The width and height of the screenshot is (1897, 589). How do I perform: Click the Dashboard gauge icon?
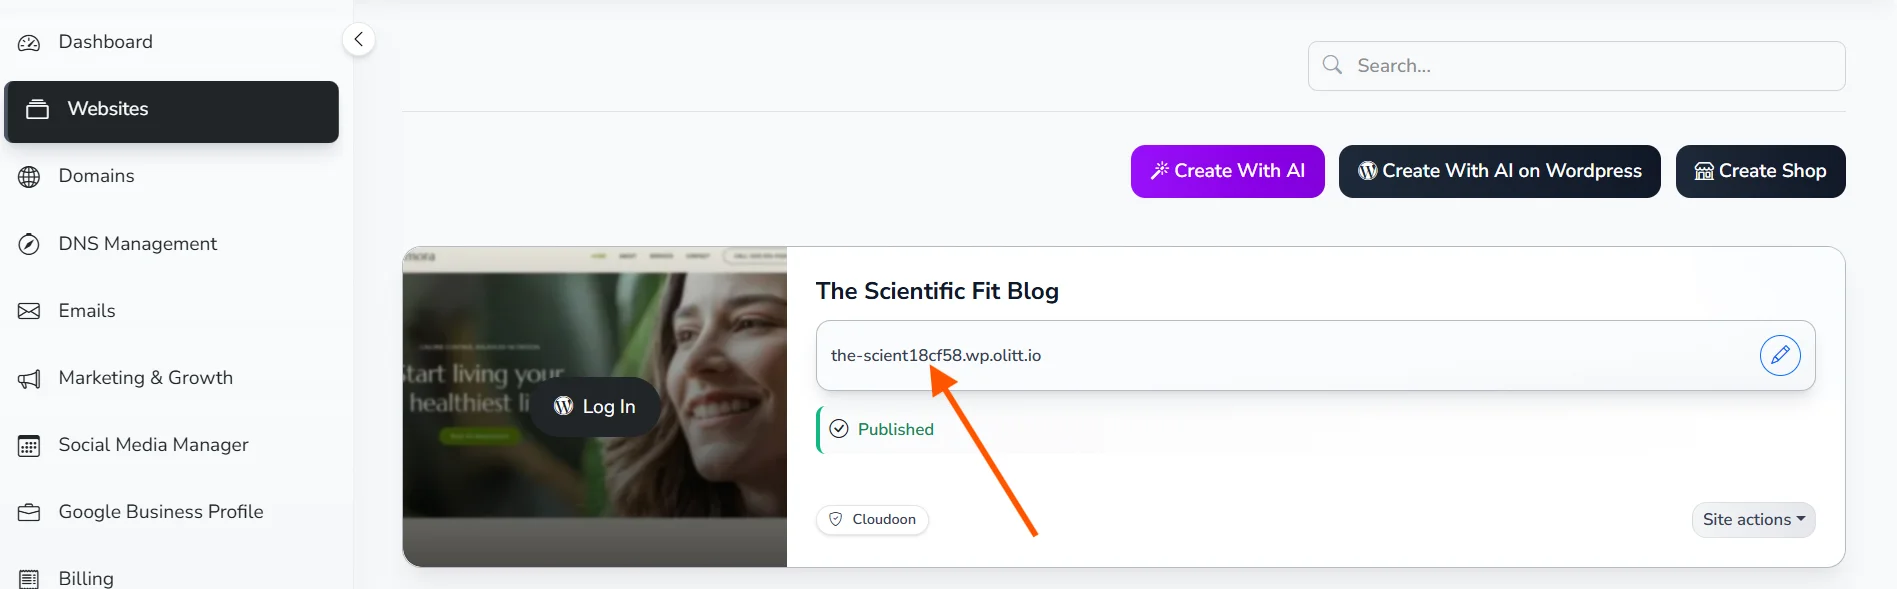[29, 43]
